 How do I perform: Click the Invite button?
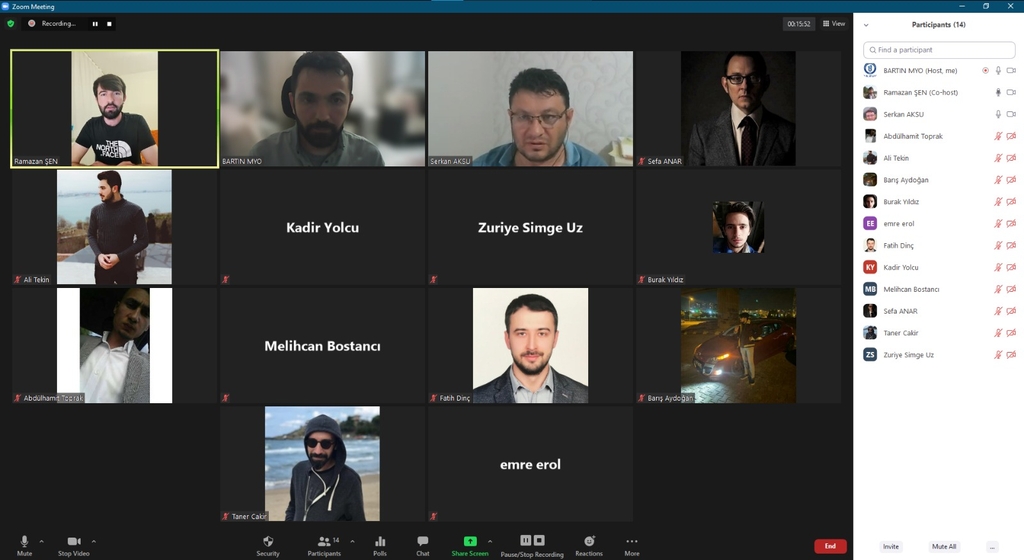click(x=891, y=547)
